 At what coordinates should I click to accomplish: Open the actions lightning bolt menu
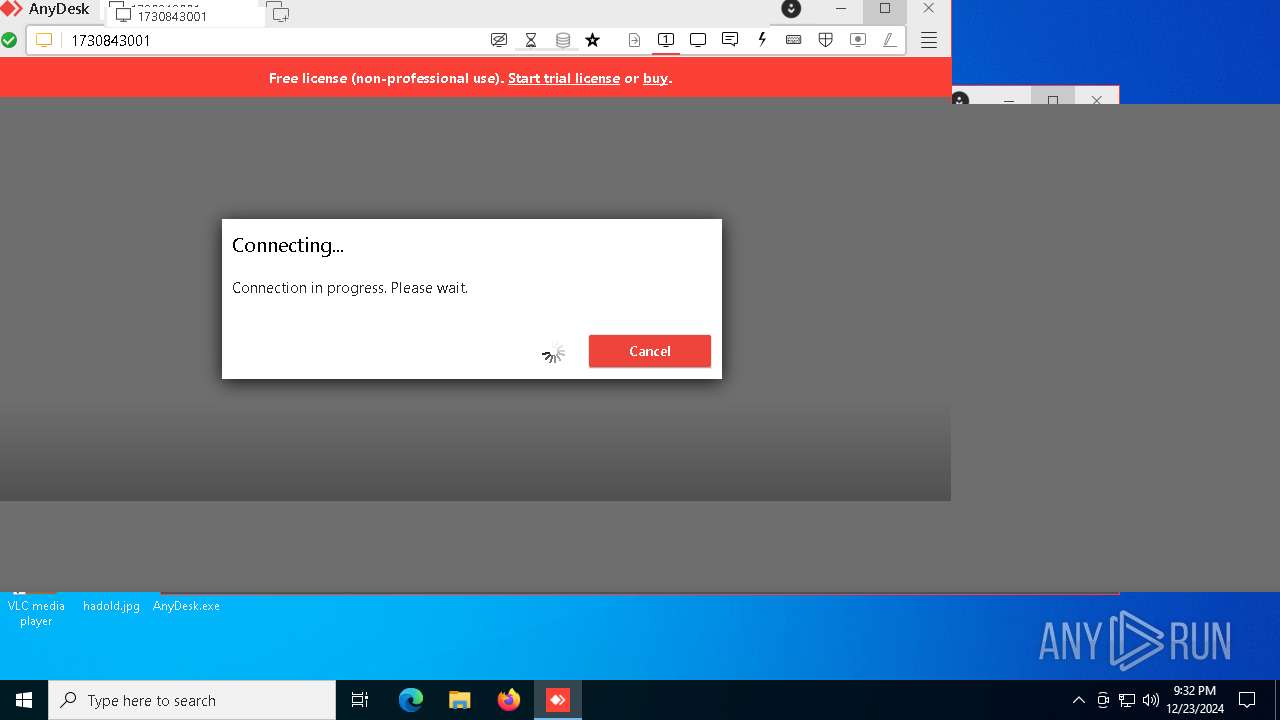(762, 40)
